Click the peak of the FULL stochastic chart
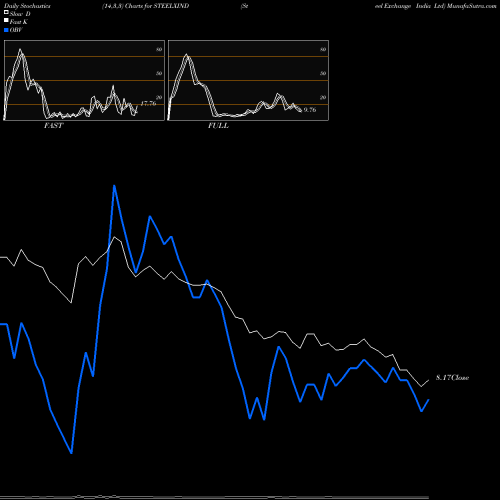 click(186, 54)
